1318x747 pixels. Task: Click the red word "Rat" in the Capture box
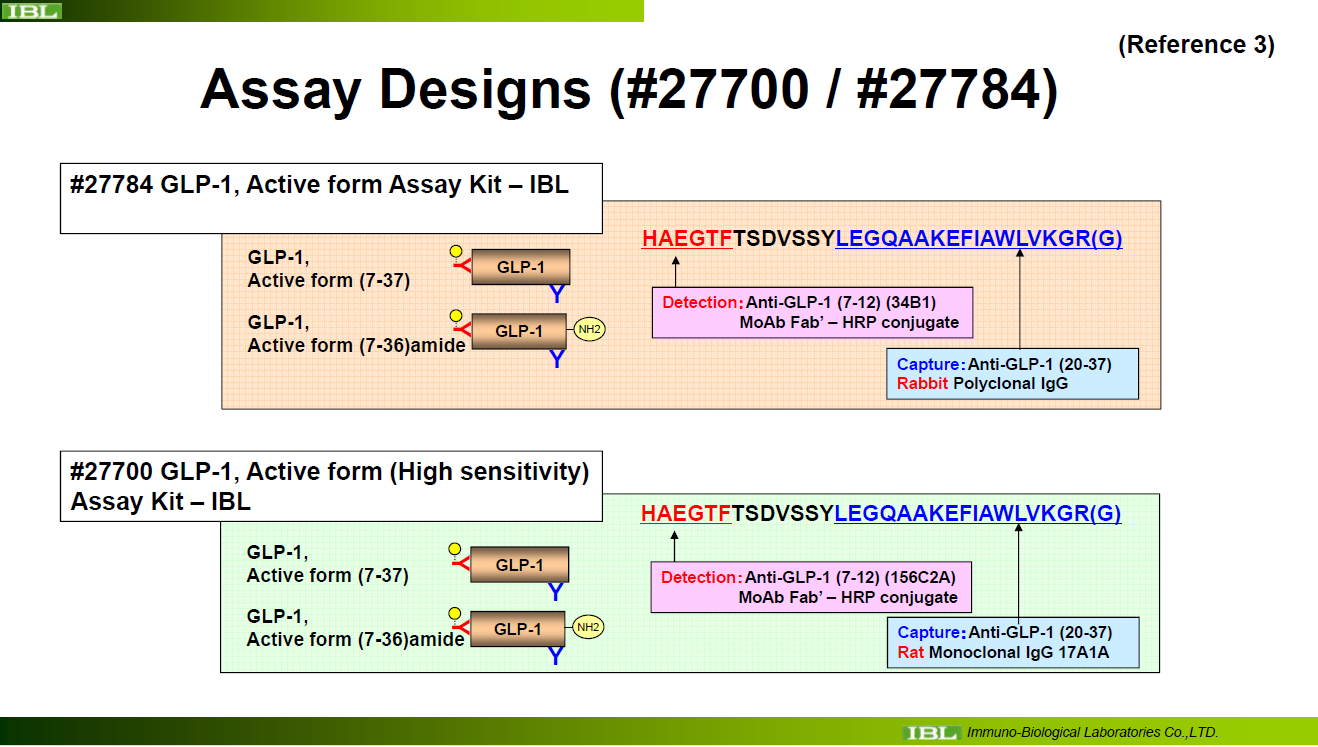[911, 653]
